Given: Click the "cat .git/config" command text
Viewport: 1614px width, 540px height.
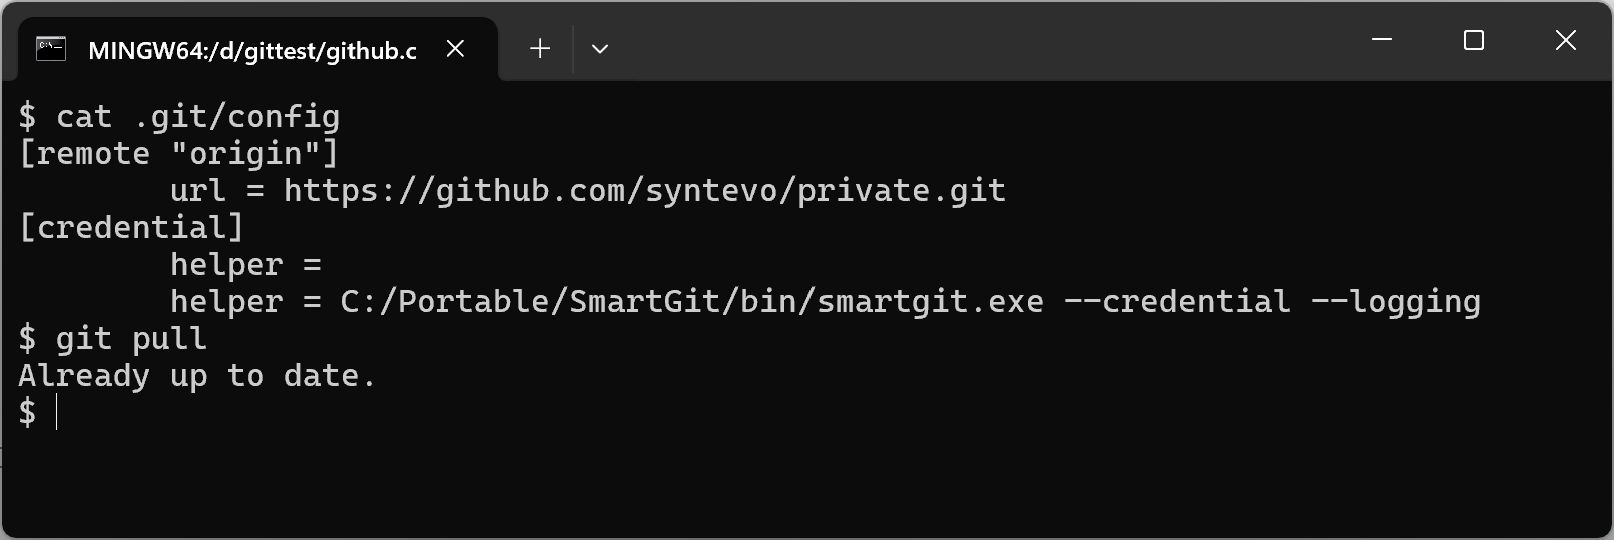Looking at the screenshot, I should pyautogui.click(x=197, y=117).
